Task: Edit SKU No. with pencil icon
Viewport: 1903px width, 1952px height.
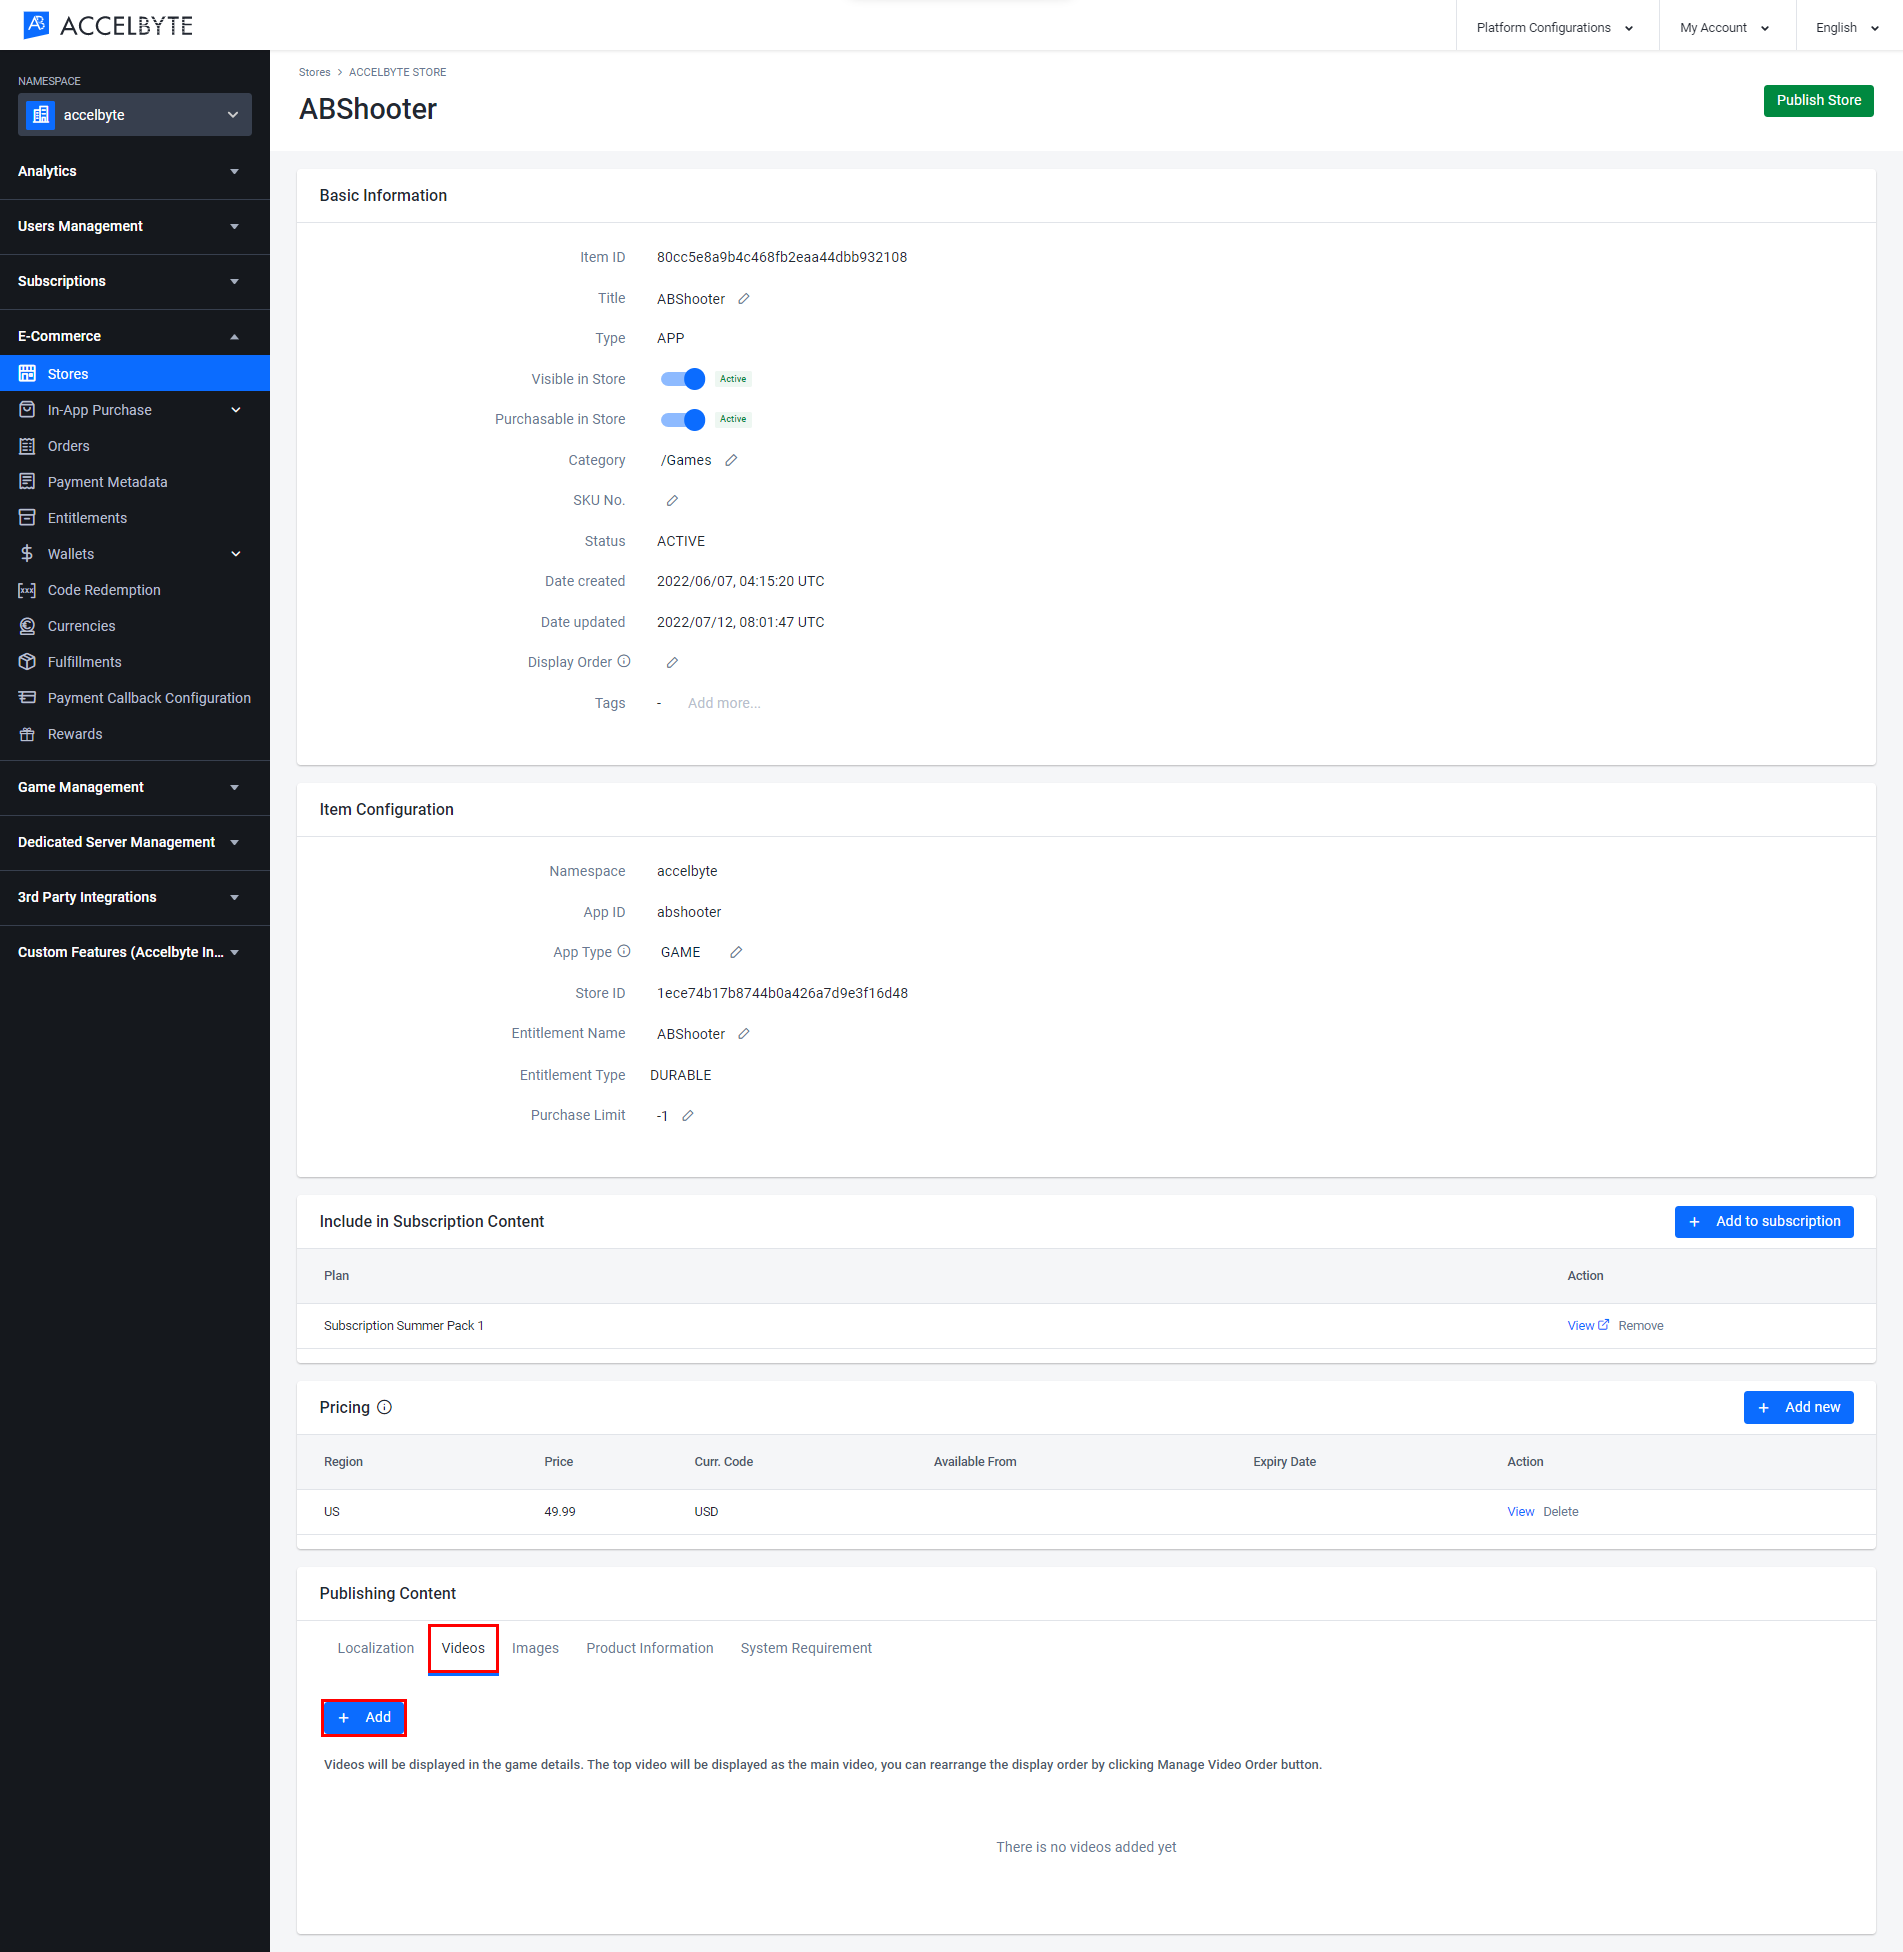Action: coord(672,501)
